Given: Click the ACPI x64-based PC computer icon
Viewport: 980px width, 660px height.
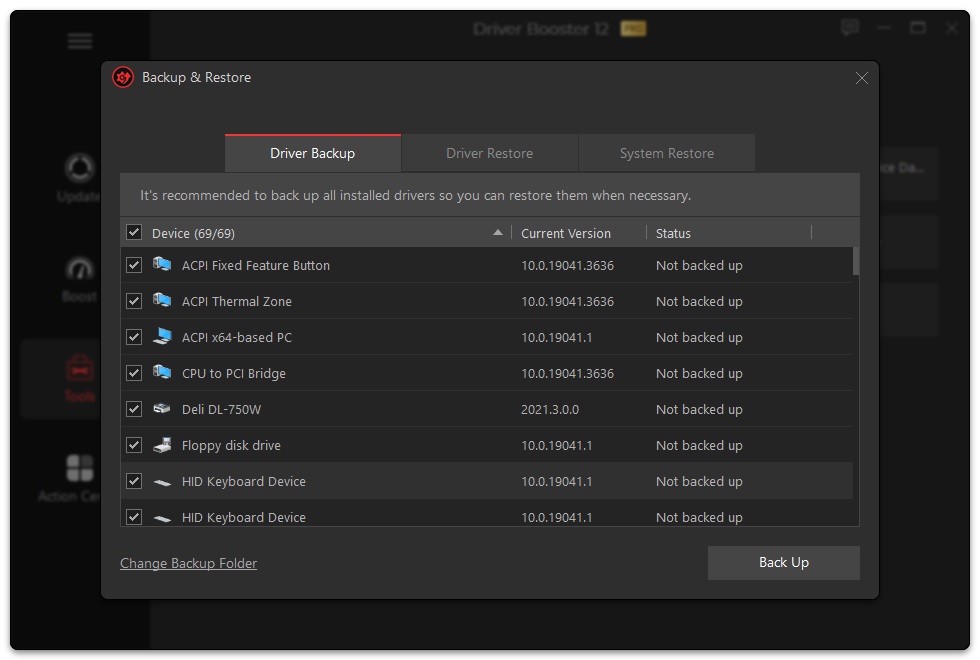Looking at the screenshot, I should pos(162,336).
